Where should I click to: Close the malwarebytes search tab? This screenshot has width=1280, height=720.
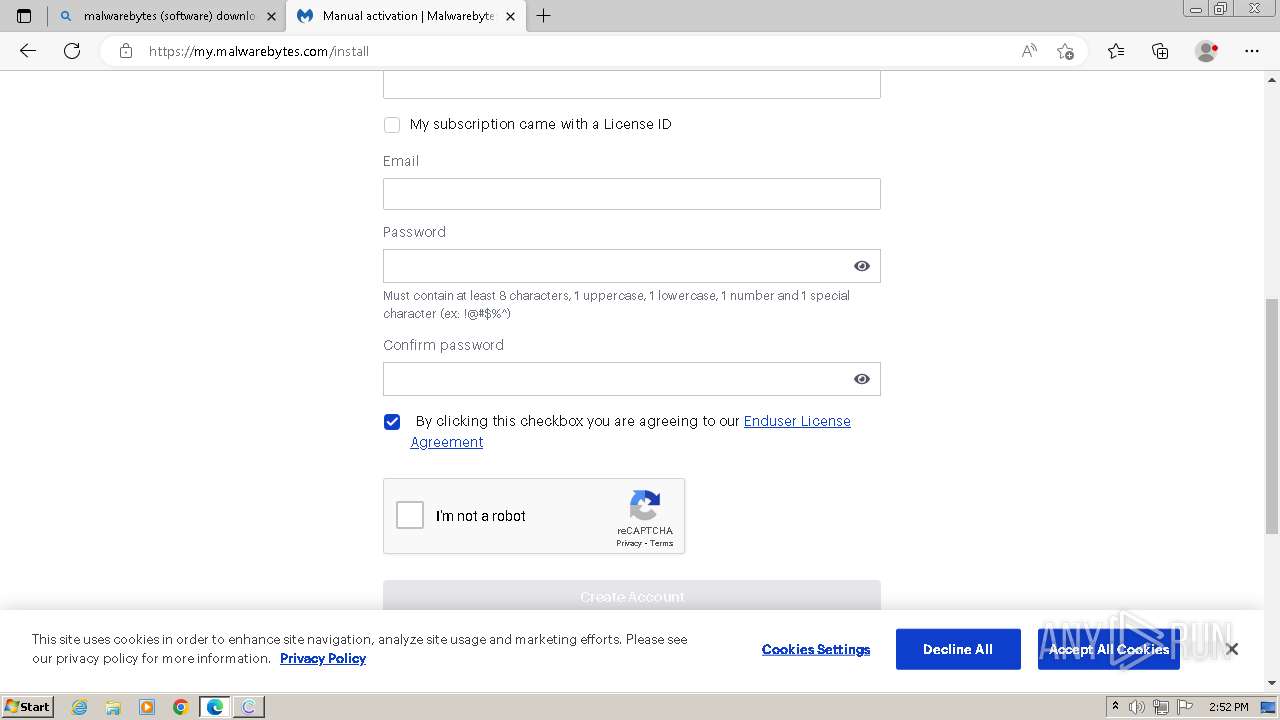(271, 16)
